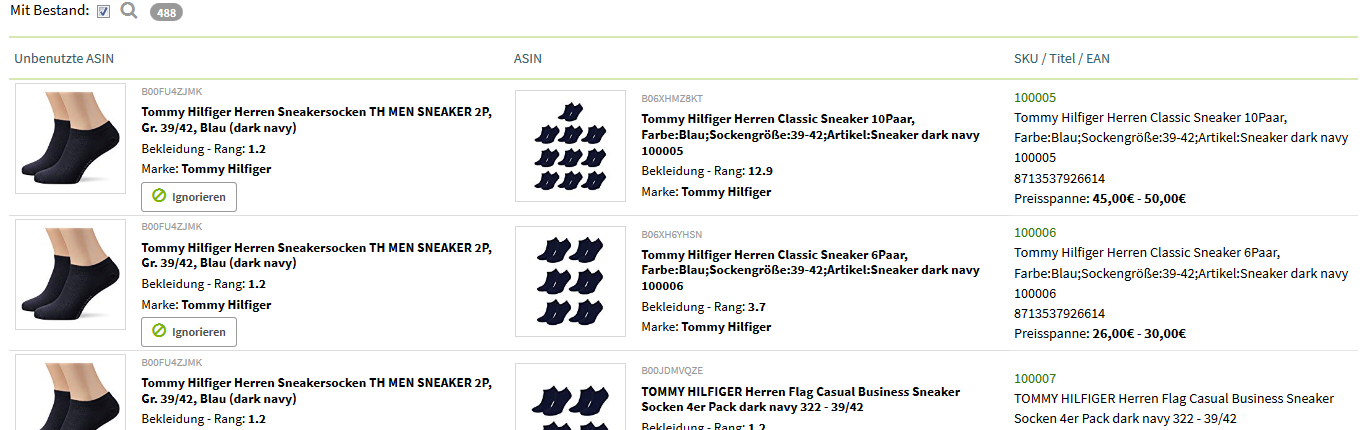1369x430 pixels.
Task: Click ASIN code B00JDMVQZE
Action: coord(672,370)
